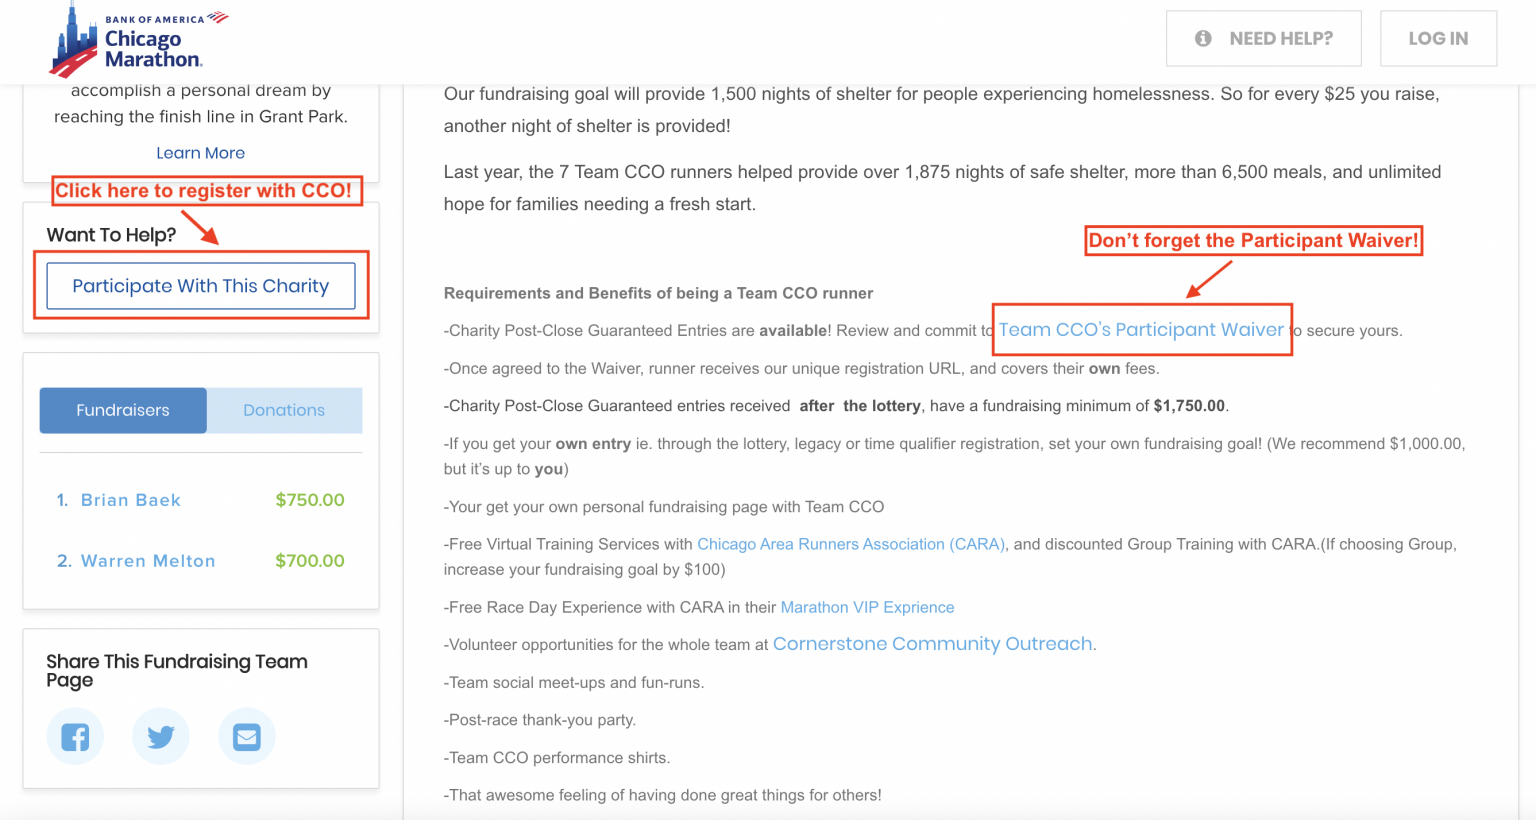Image resolution: width=1536 pixels, height=820 pixels.
Task: Switch to the Fundraisers tab
Action: pos(123,410)
